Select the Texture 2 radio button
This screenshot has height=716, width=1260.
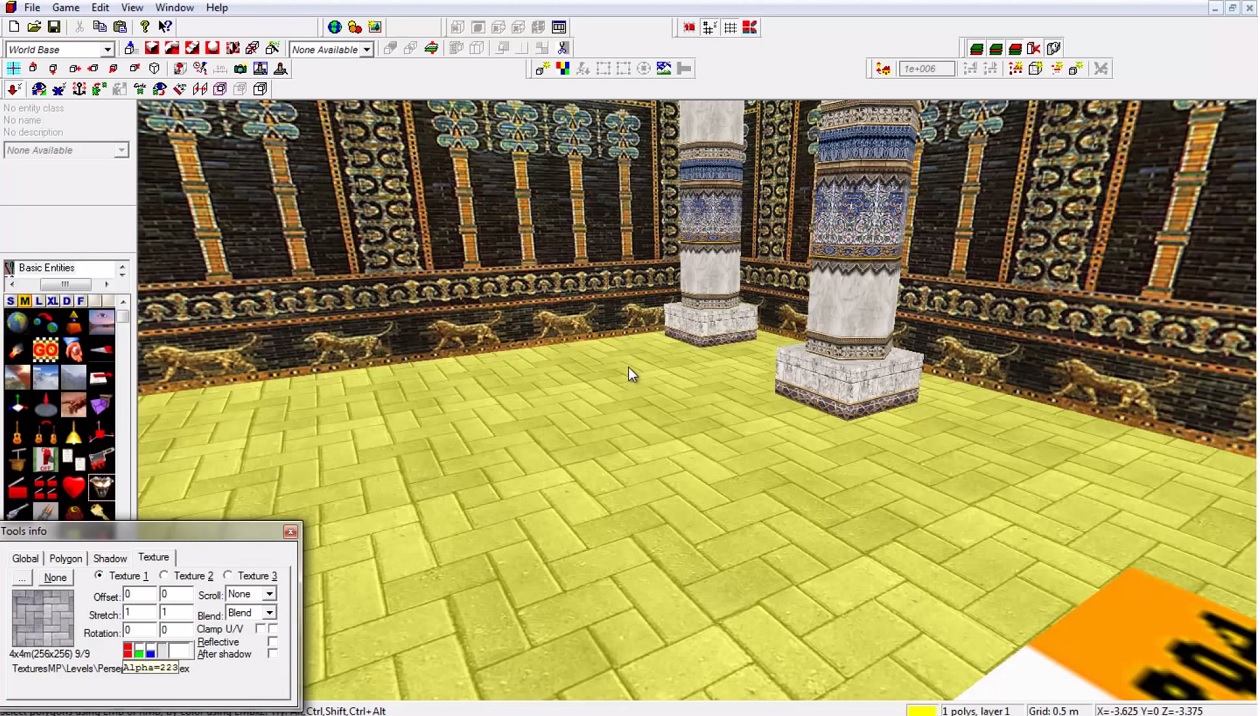point(164,576)
